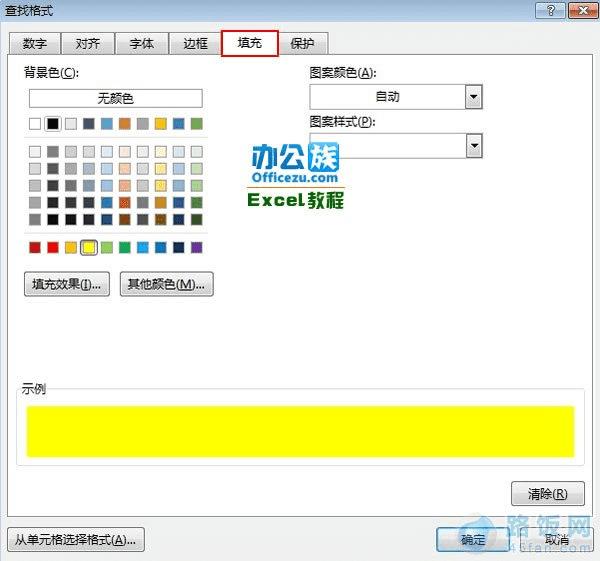The image size is (600, 561).
Task: Select the 保护 tab
Action: (302, 44)
